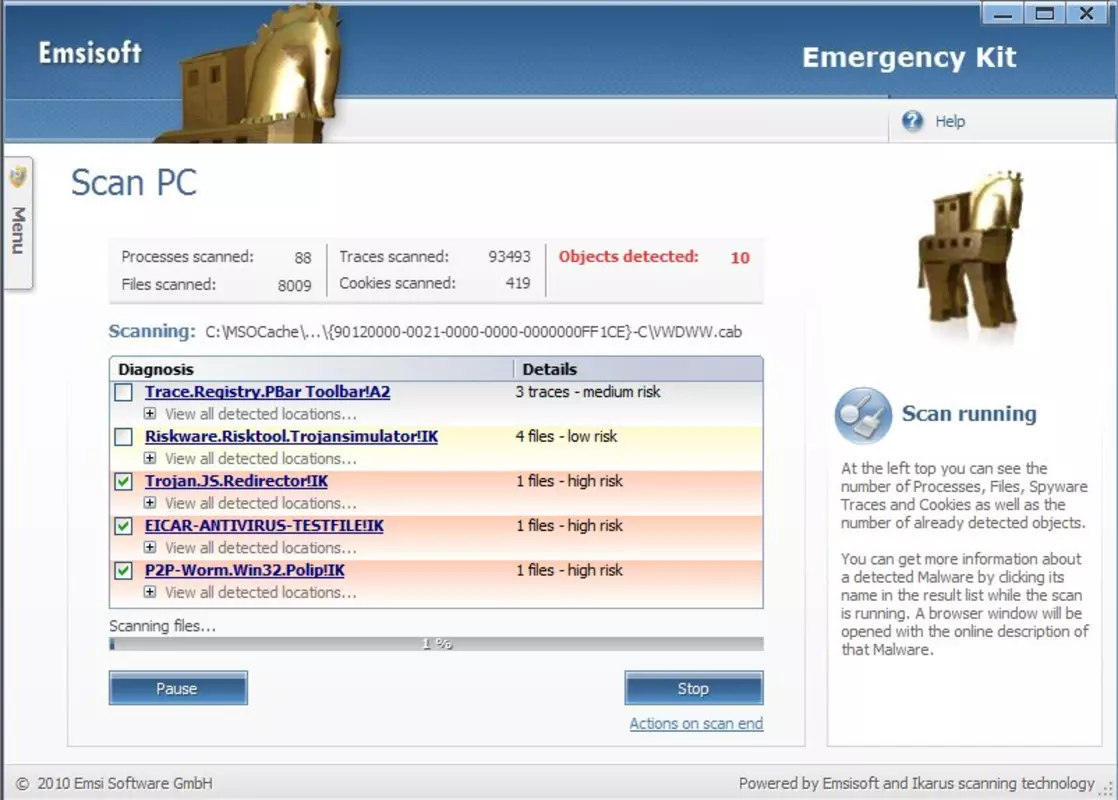Click the Cookies scanned value 419
This screenshot has width=1118, height=800.
click(518, 283)
